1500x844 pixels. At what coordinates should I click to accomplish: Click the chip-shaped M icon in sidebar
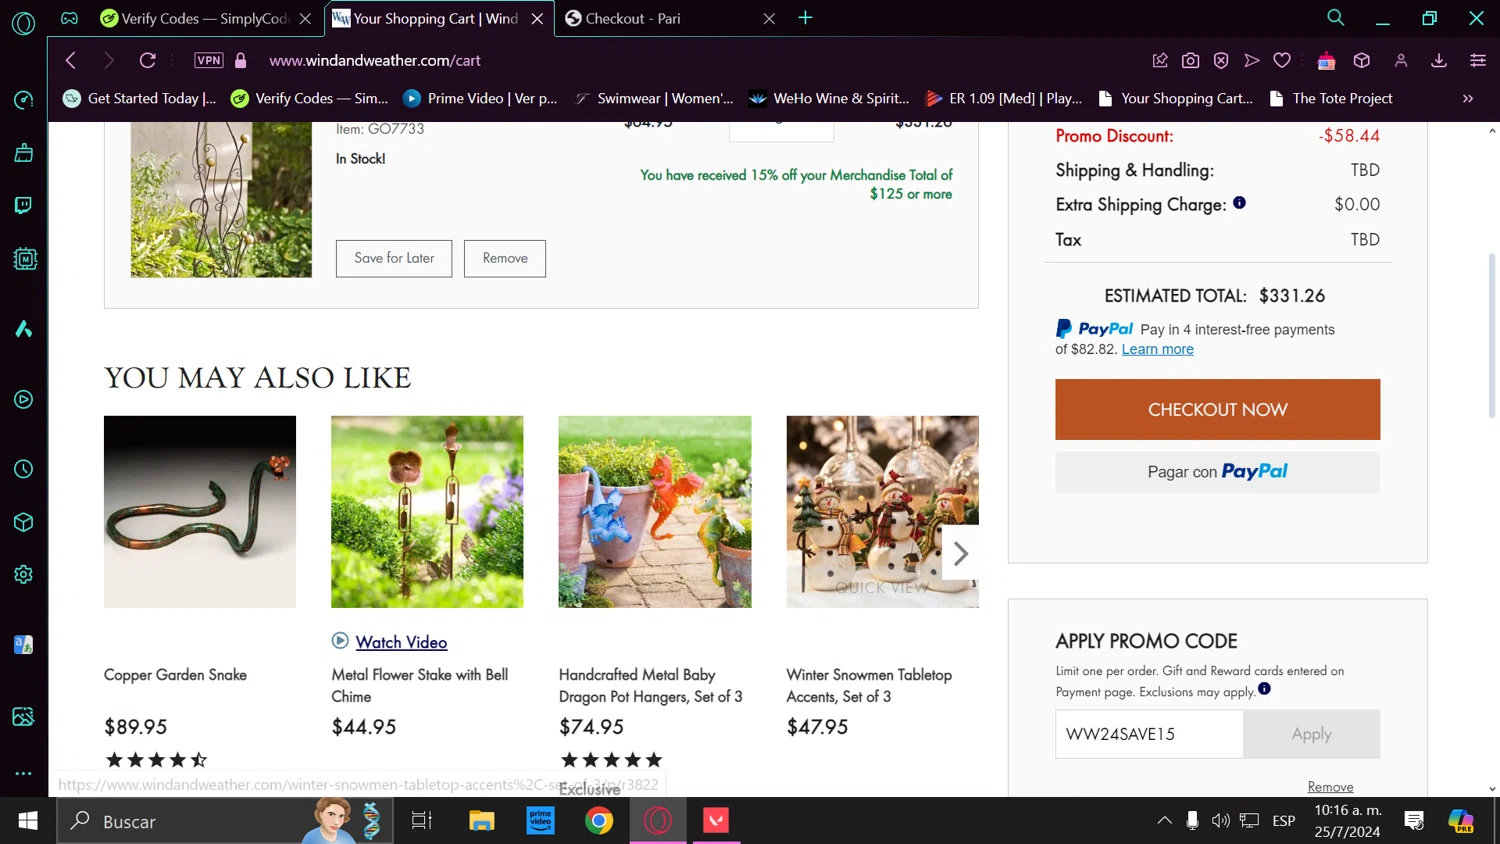(24, 259)
